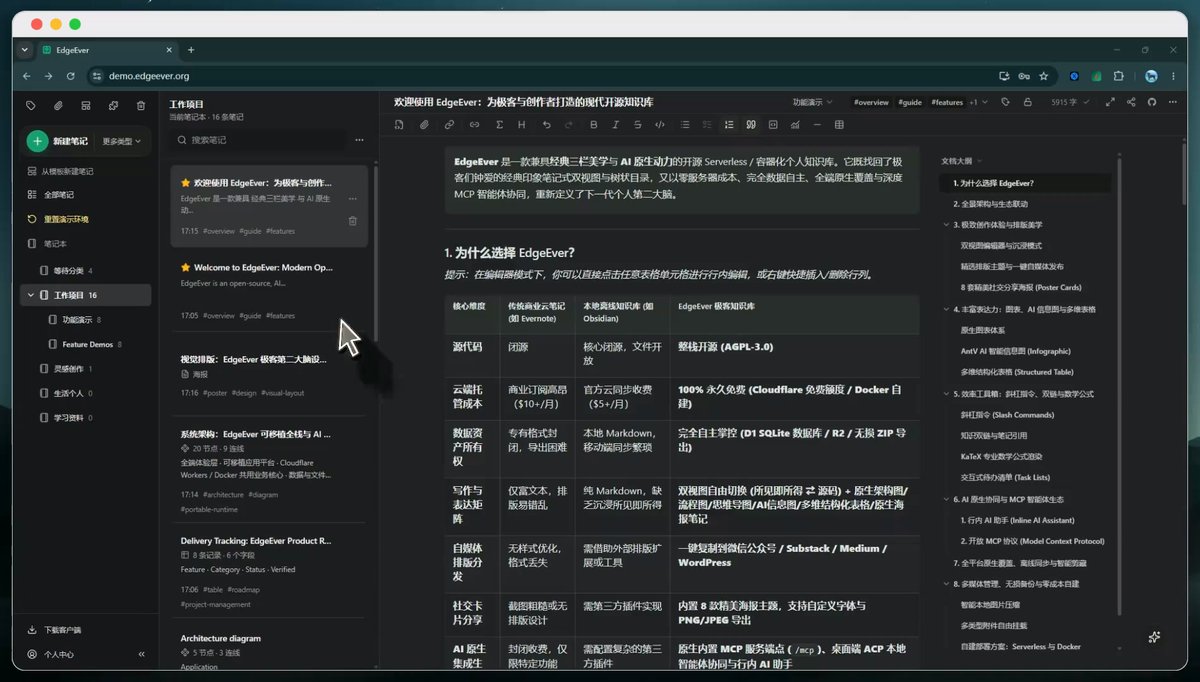Collapse outline section 3. 极致创作体验与排版美学
The width and height of the screenshot is (1200, 682).
(946, 225)
